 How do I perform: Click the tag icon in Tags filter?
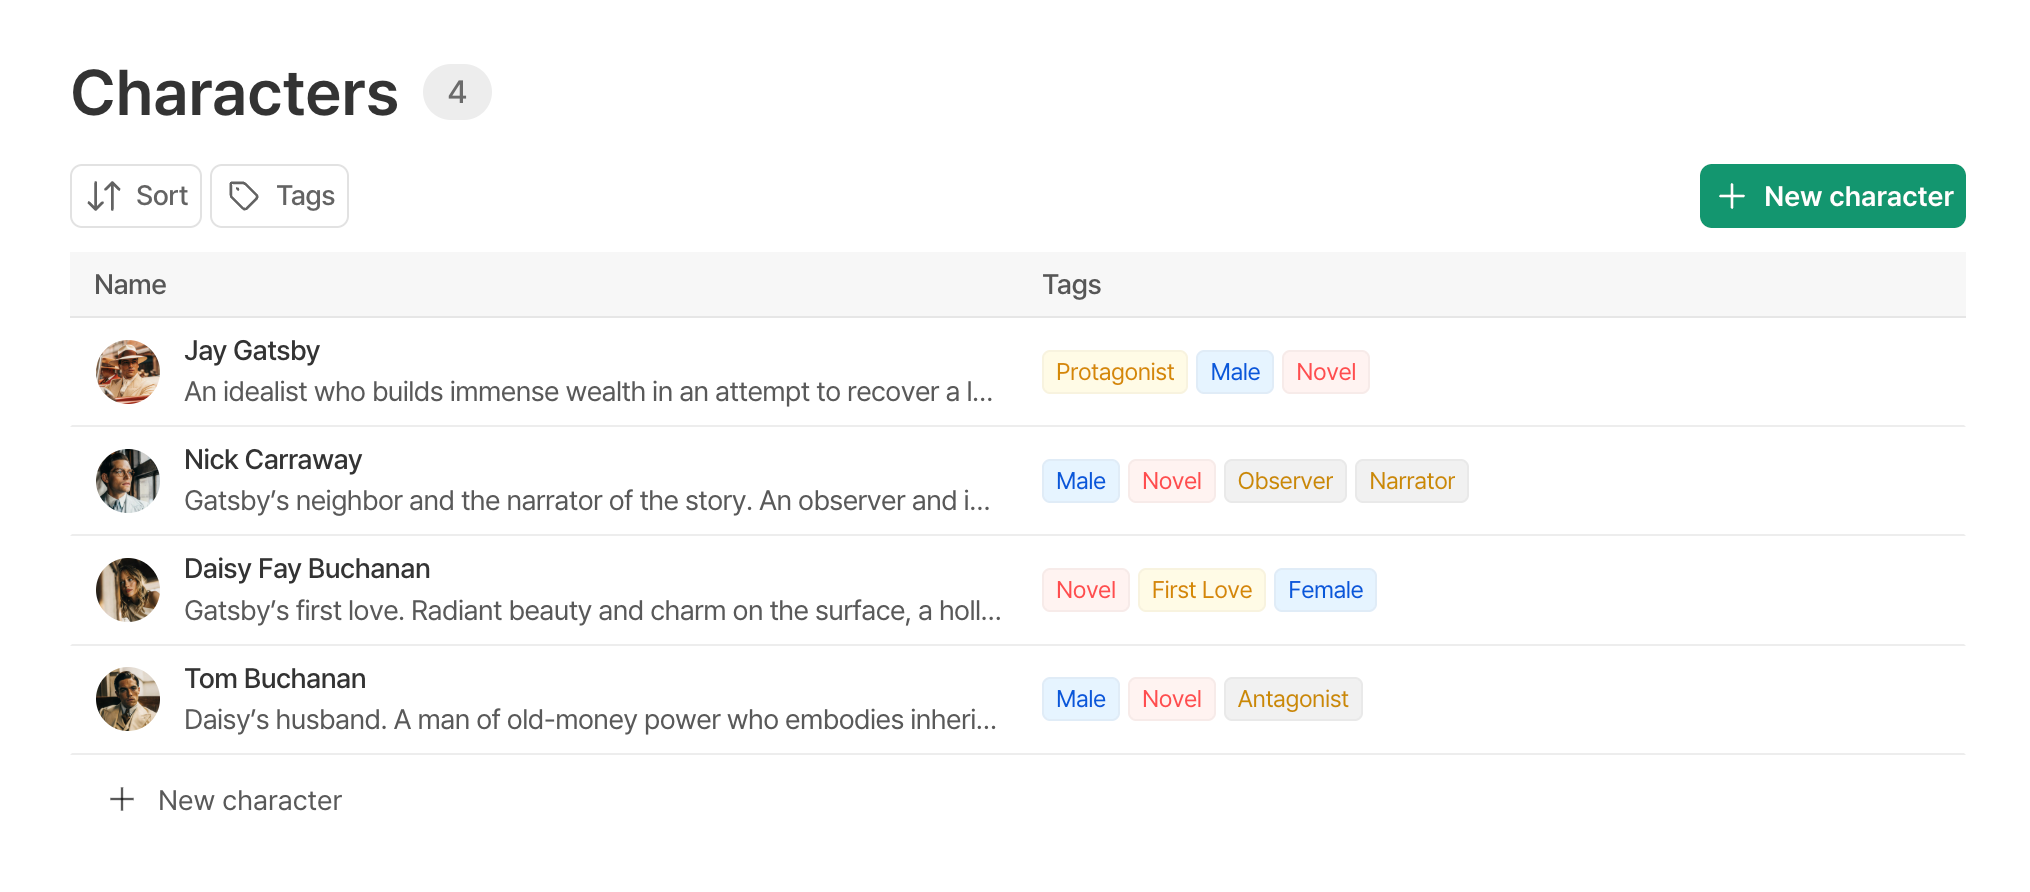[x=244, y=196]
